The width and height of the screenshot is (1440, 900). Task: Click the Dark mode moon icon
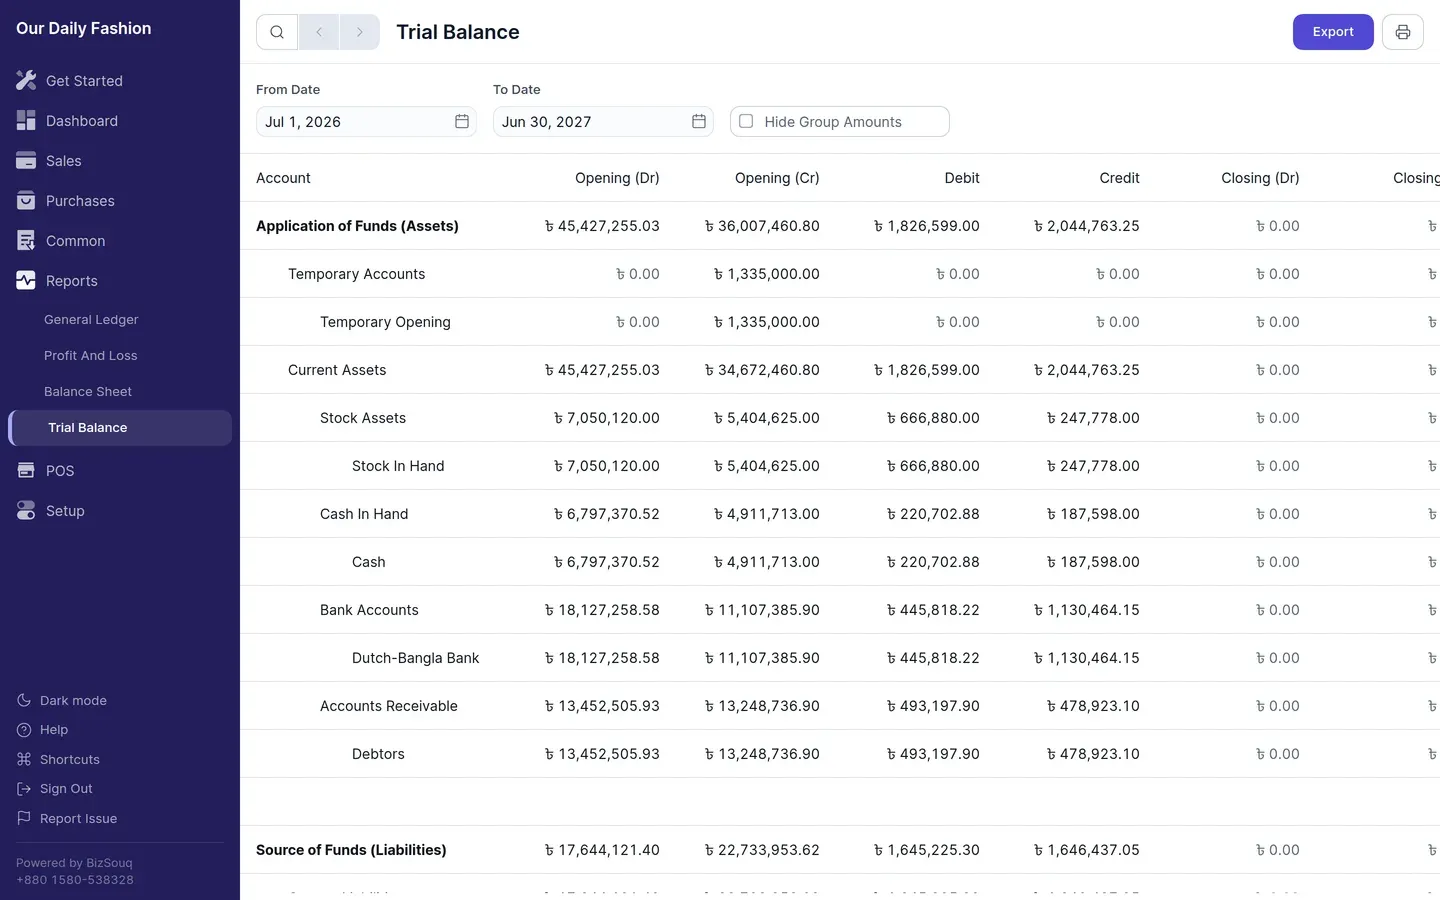coord(24,700)
